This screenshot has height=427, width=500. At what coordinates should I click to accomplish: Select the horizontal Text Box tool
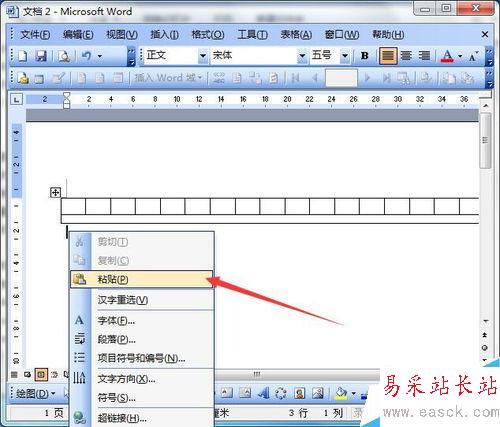[226, 393]
